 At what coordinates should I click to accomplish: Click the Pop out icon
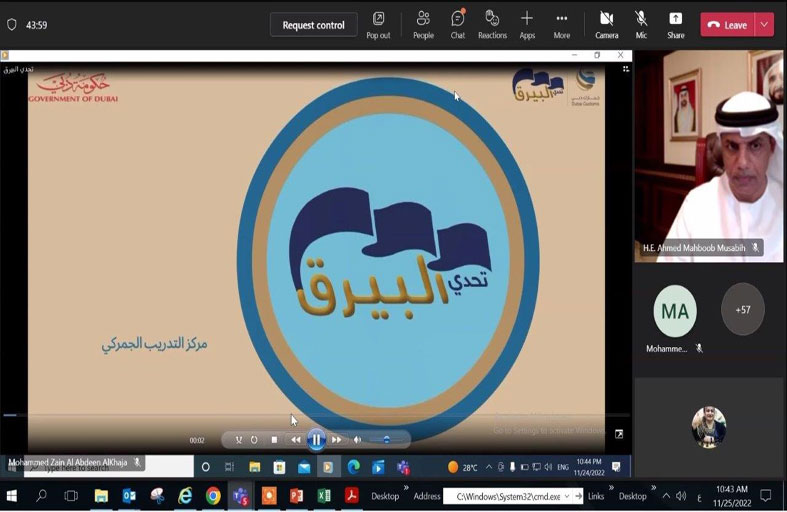tap(378, 24)
